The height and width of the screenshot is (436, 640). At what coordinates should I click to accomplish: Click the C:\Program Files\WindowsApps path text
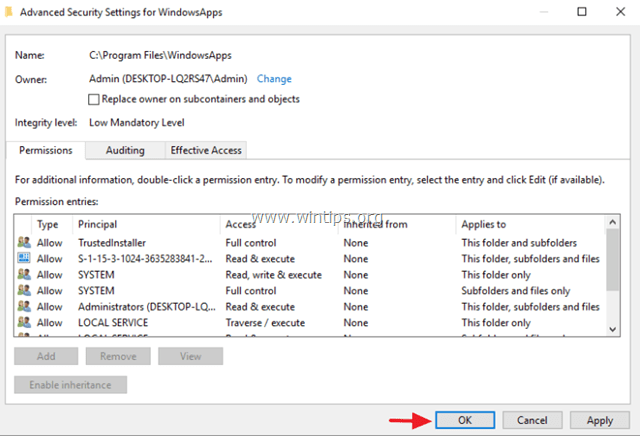click(x=160, y=55)
